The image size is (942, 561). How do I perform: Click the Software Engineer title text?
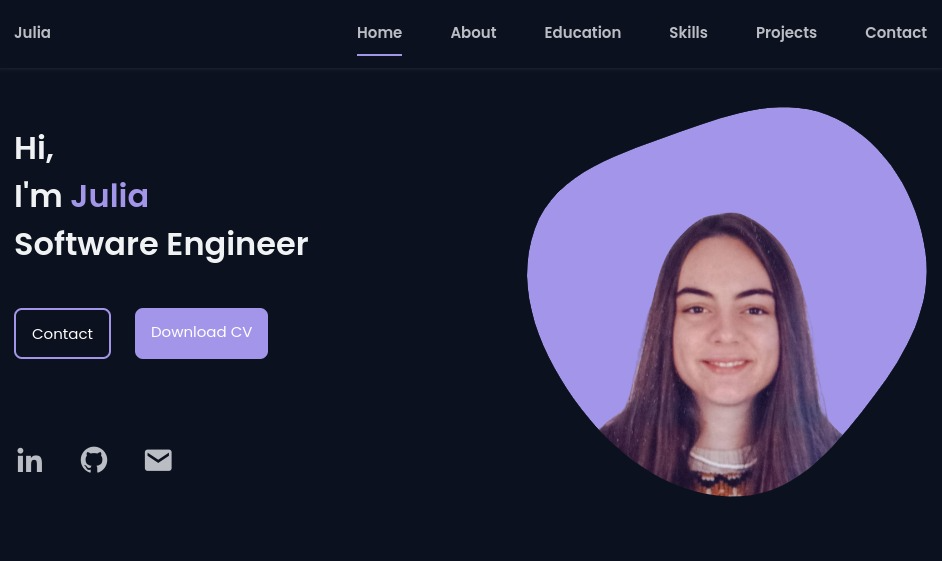click(x=161, y=244)
